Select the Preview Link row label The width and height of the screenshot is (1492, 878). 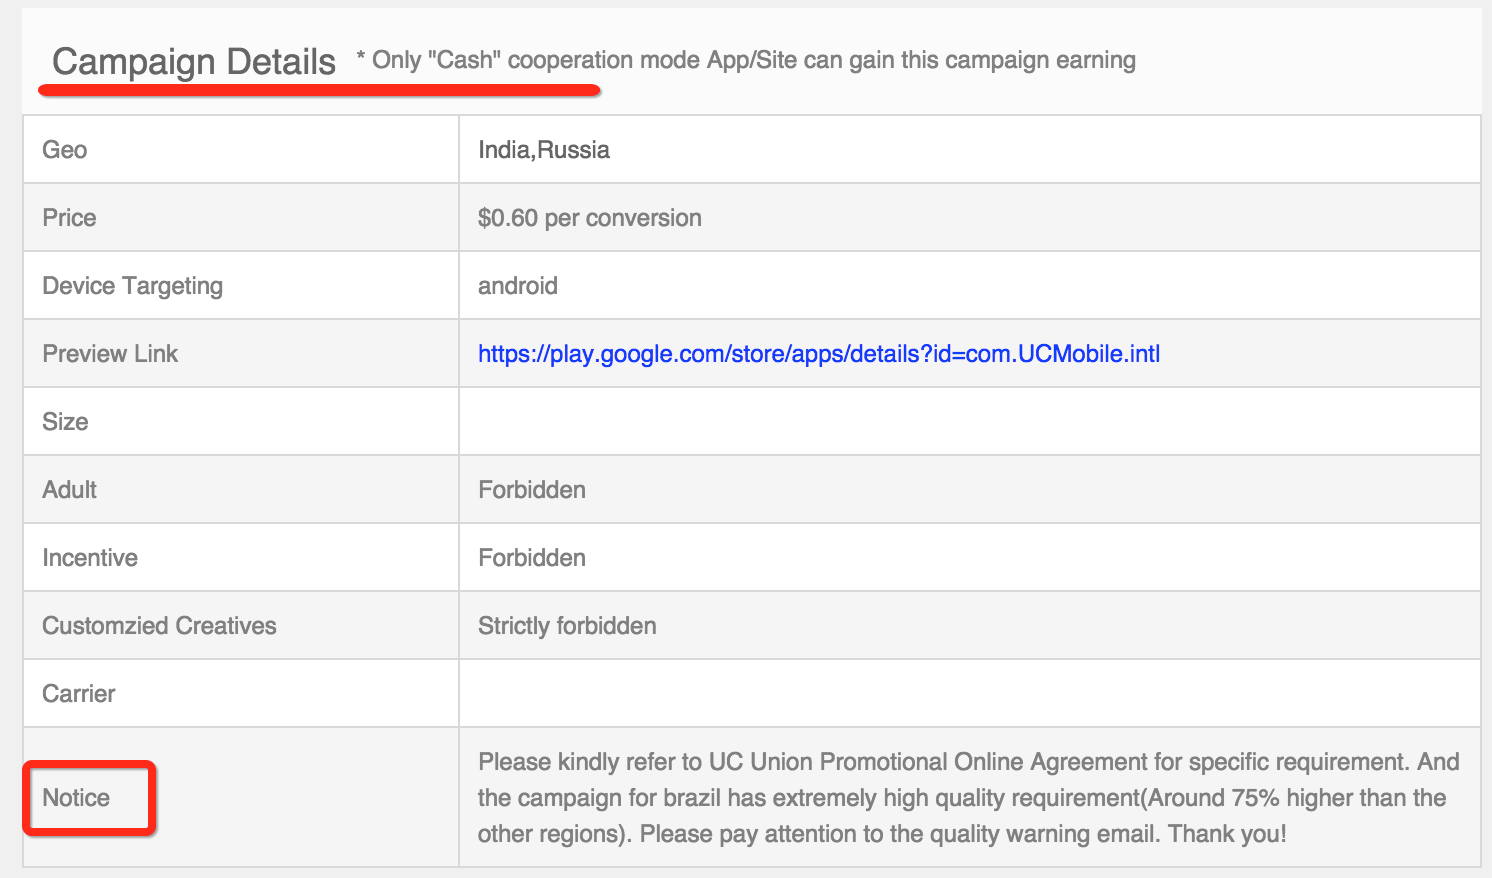click(x=110, y=354)
